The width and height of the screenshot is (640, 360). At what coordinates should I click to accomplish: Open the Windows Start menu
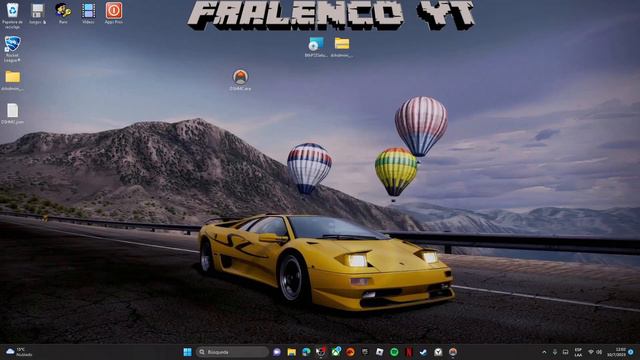point(187,352)
